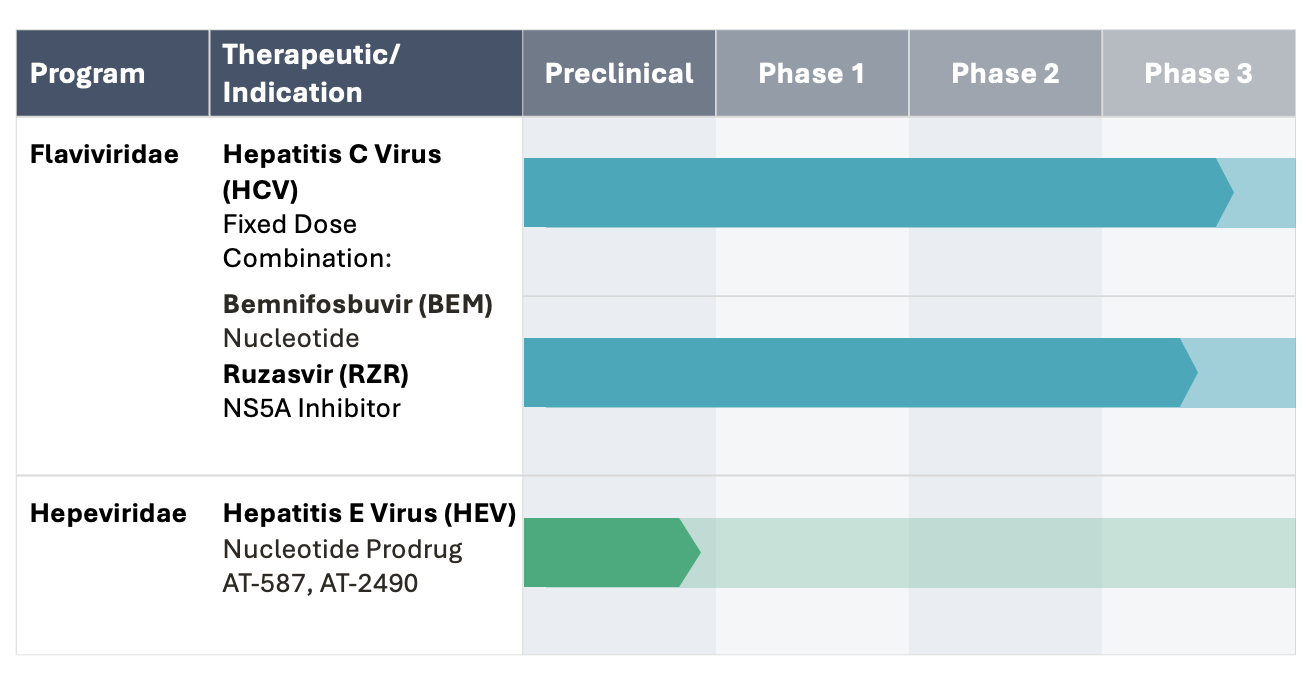Open the Hepatitis C Virus (HCV) entry
The width and height of the screenshot is (1310, 690).
pyautogui.click(x=332, y=171)
